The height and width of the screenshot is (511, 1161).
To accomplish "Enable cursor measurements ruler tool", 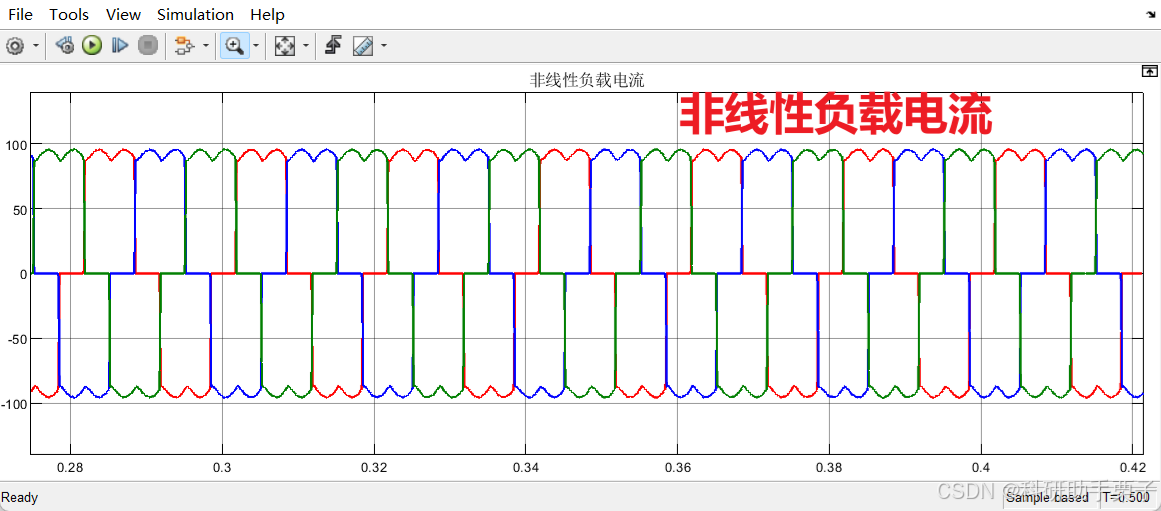I will tap(363, 46).
